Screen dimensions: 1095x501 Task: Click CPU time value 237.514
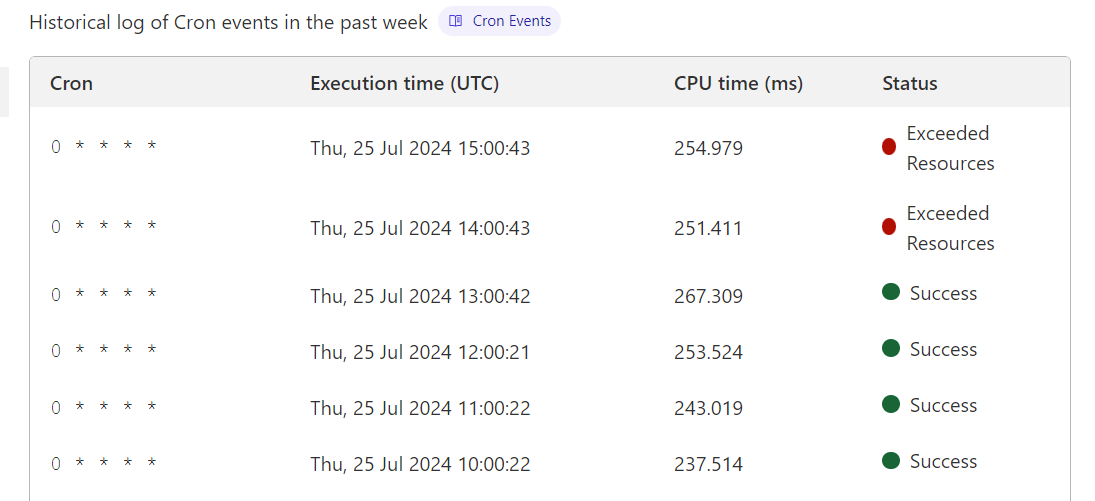708,464
